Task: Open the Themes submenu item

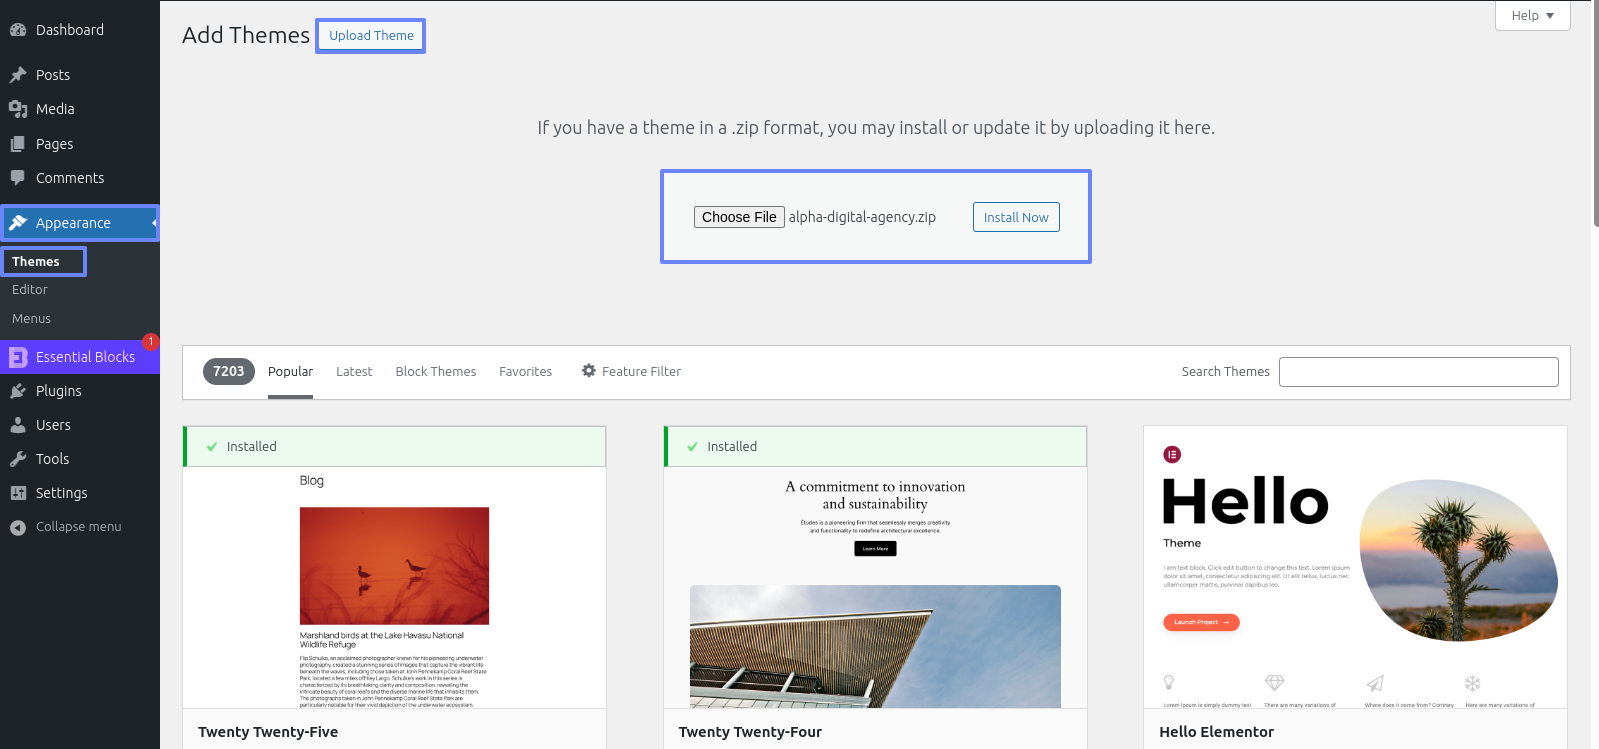Action: pos(36,262)
